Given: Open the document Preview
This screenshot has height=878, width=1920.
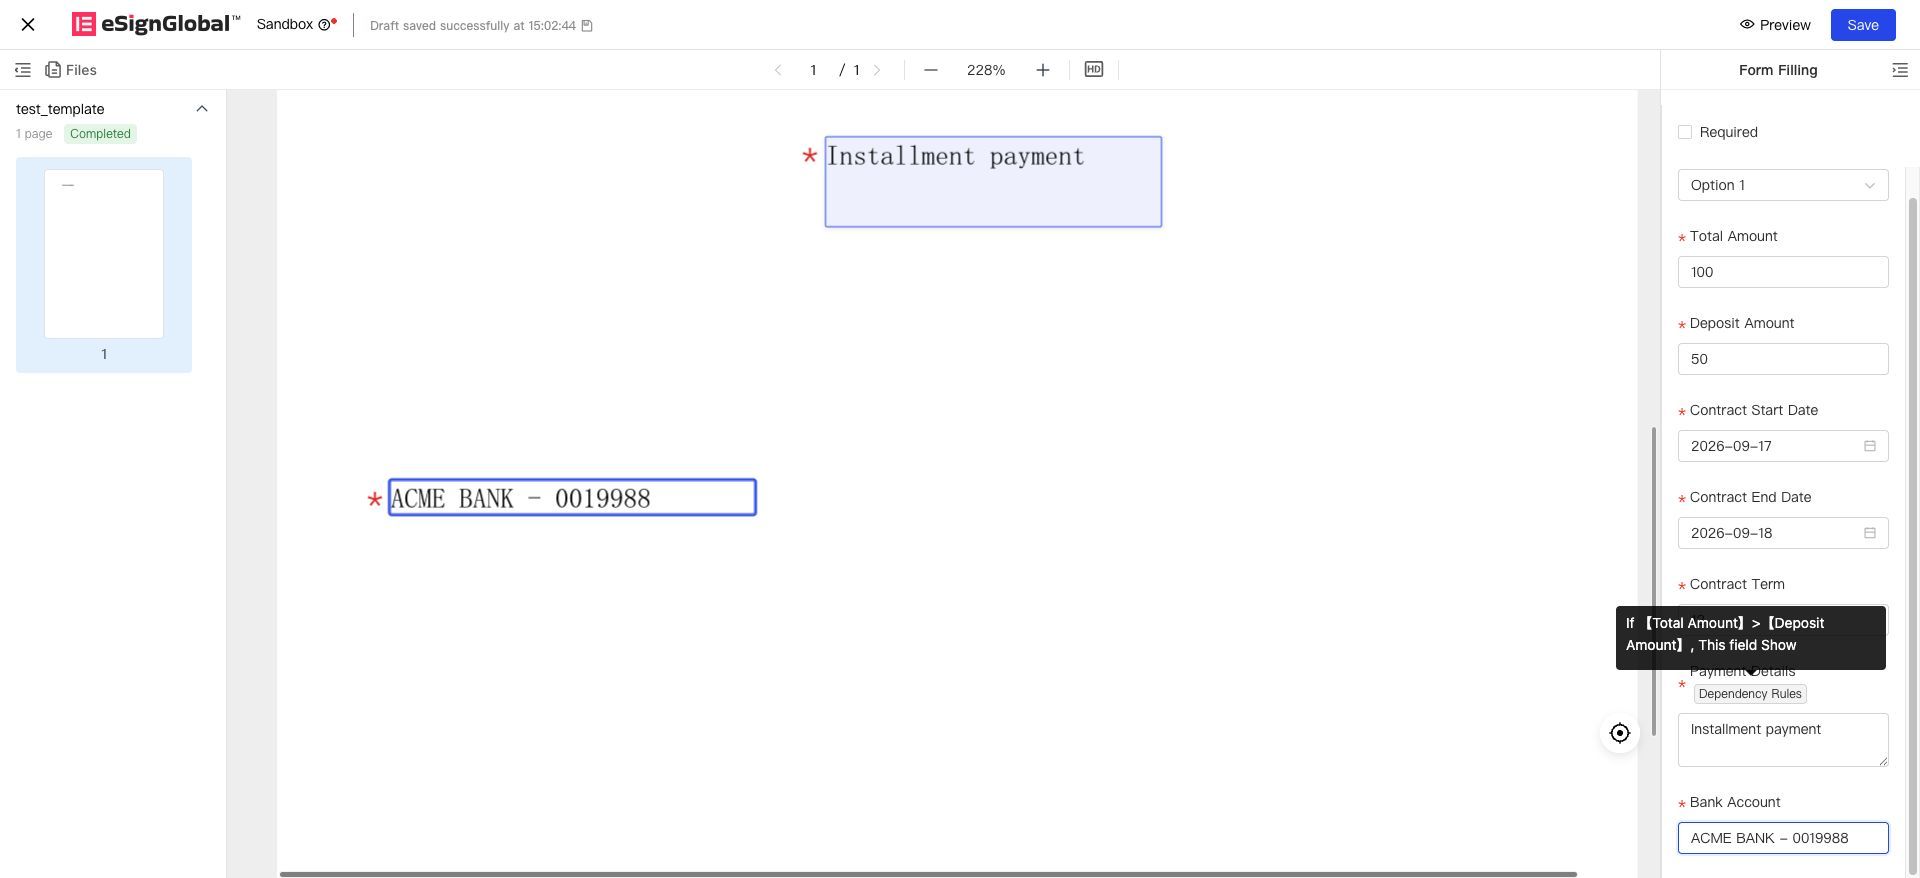Looking at the screenshot, I should pyautogui.click(x=1775, y=25).
